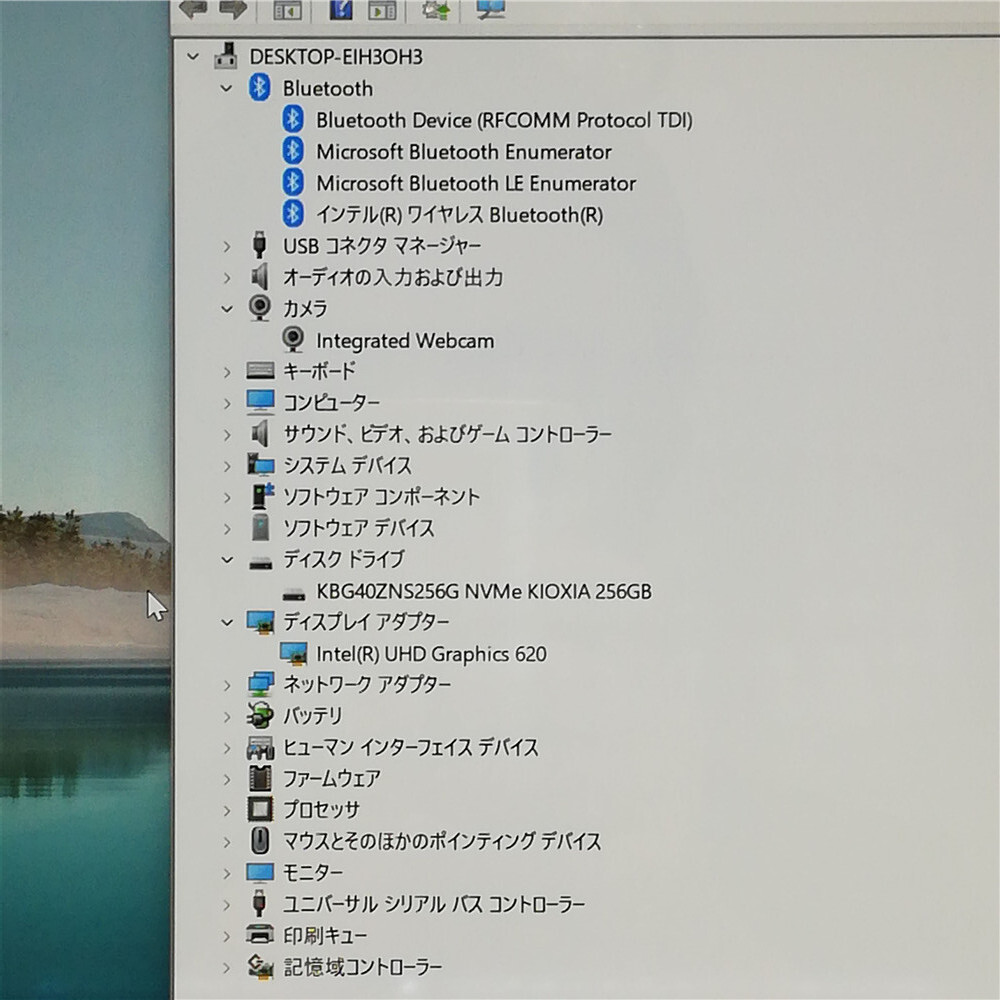The image size is (1000, 1000).
Task: Select Microsoft Bluetooth LE Enumerator entry
Action: [x=476, y=183]
